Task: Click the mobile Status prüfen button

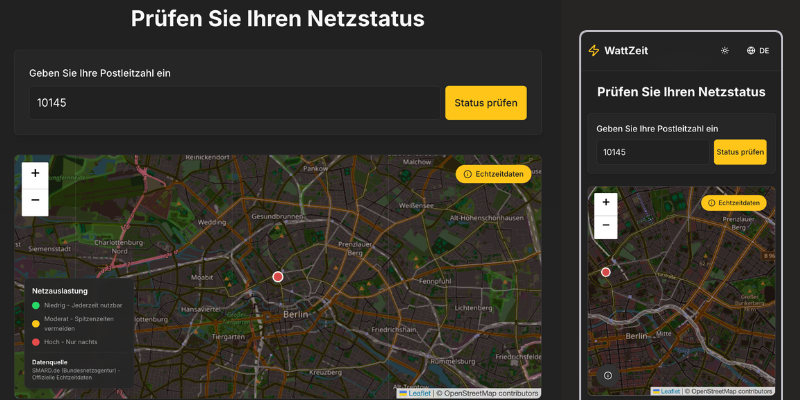Action: [x=740, y=152]
